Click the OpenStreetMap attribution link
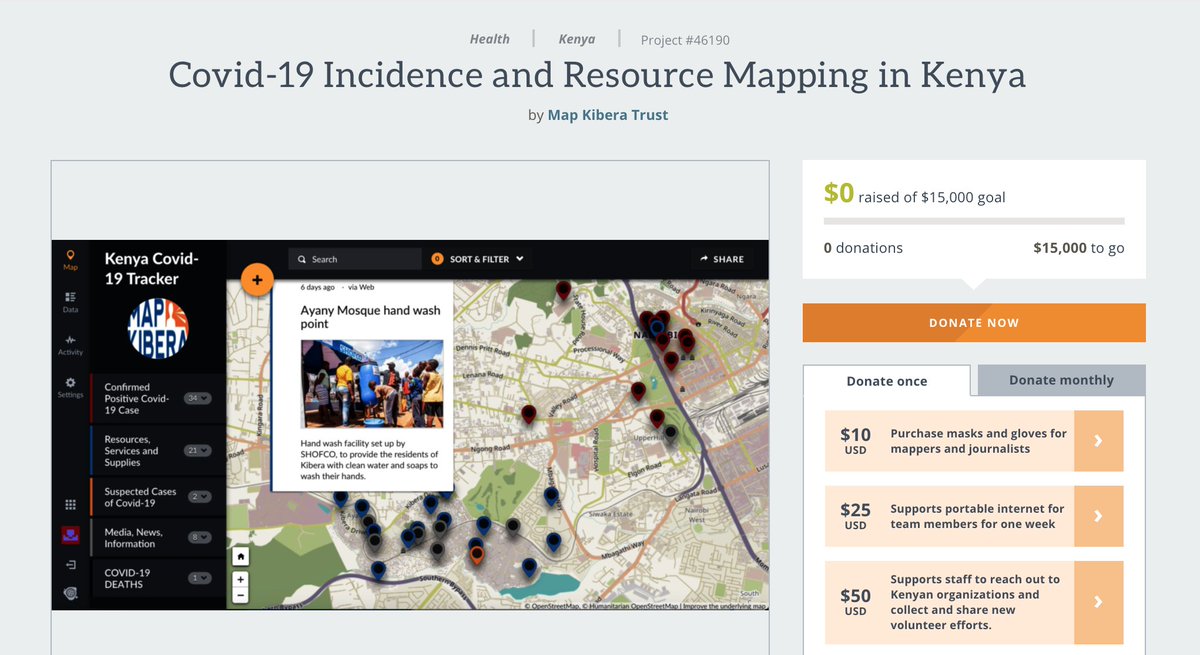Screen dimensions: 1200x655 553,606
